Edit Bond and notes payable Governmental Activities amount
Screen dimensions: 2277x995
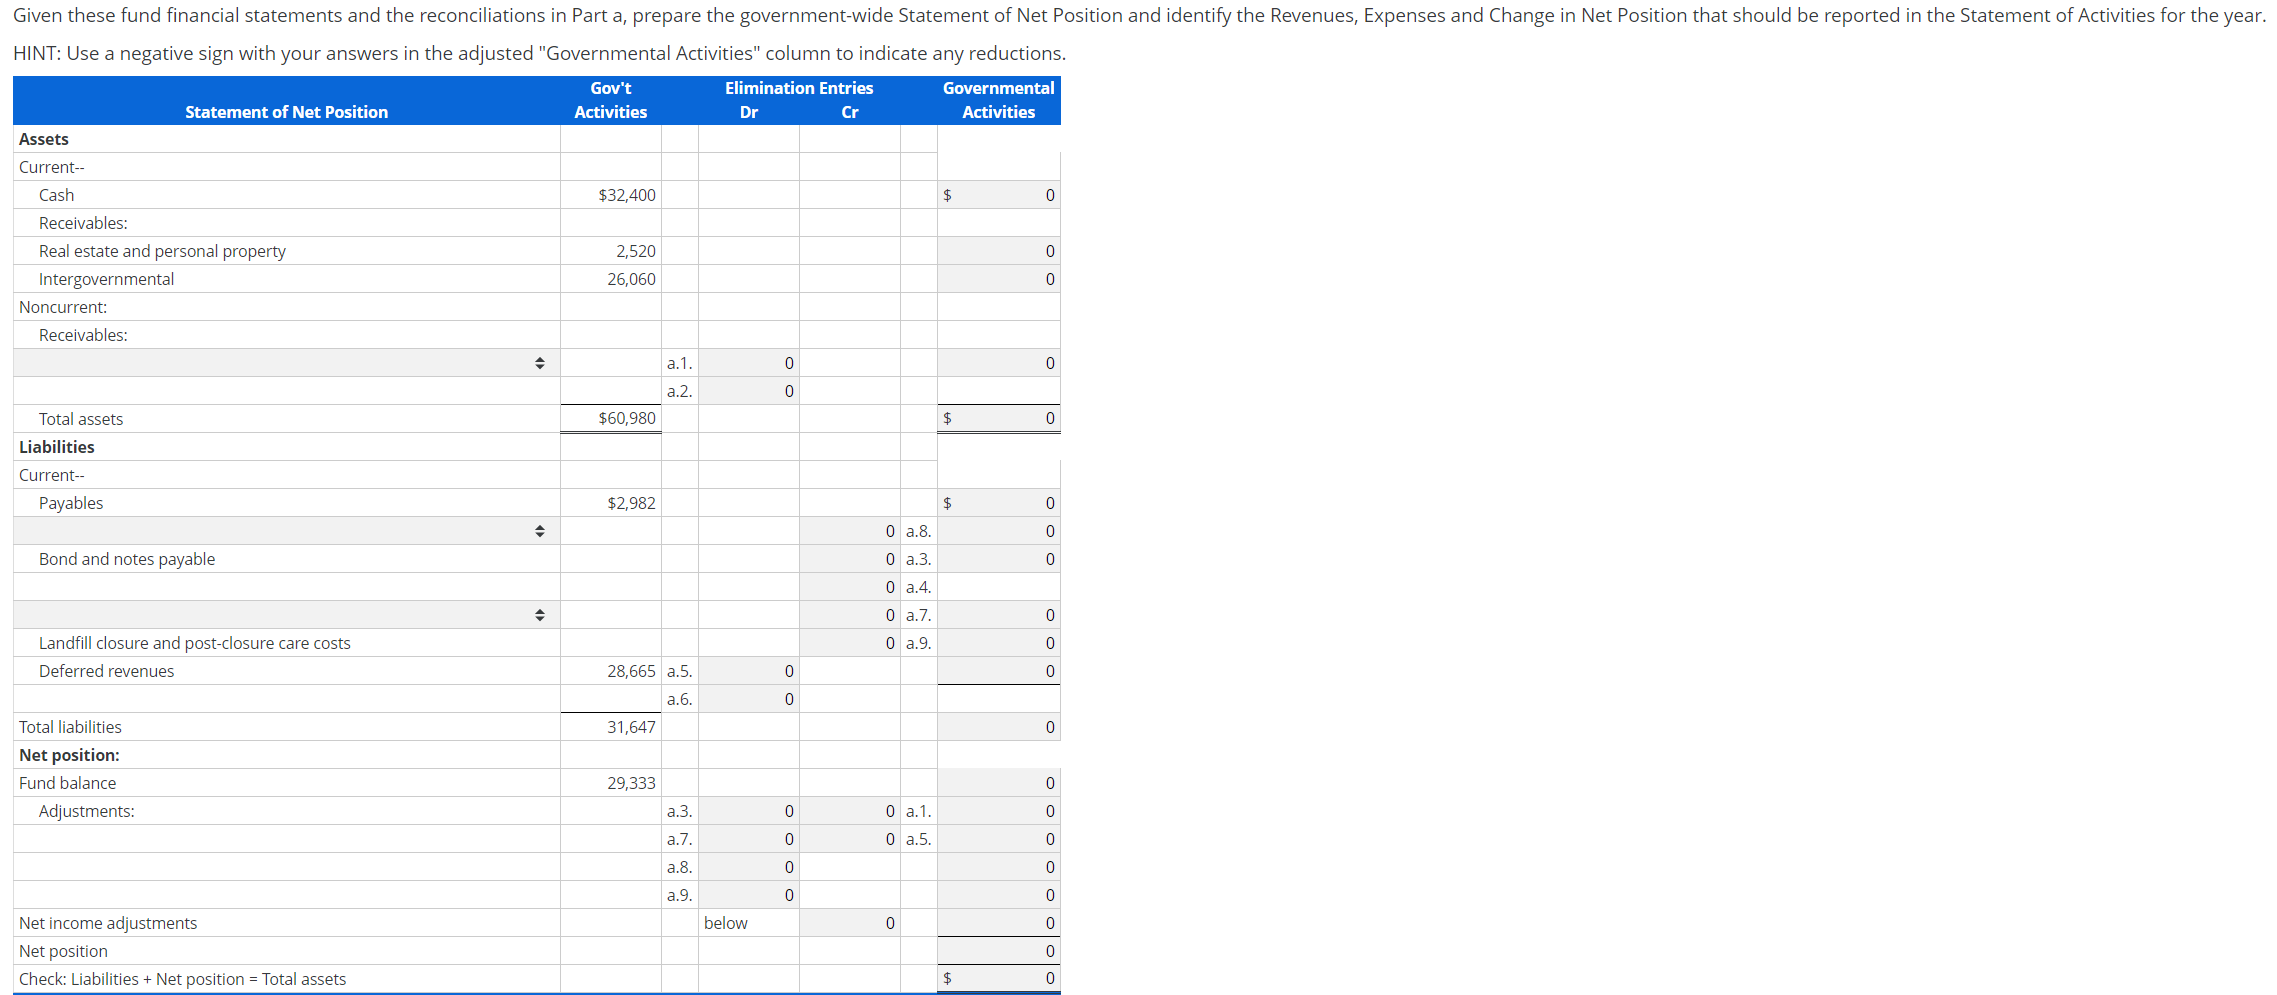tap(998, 559)
